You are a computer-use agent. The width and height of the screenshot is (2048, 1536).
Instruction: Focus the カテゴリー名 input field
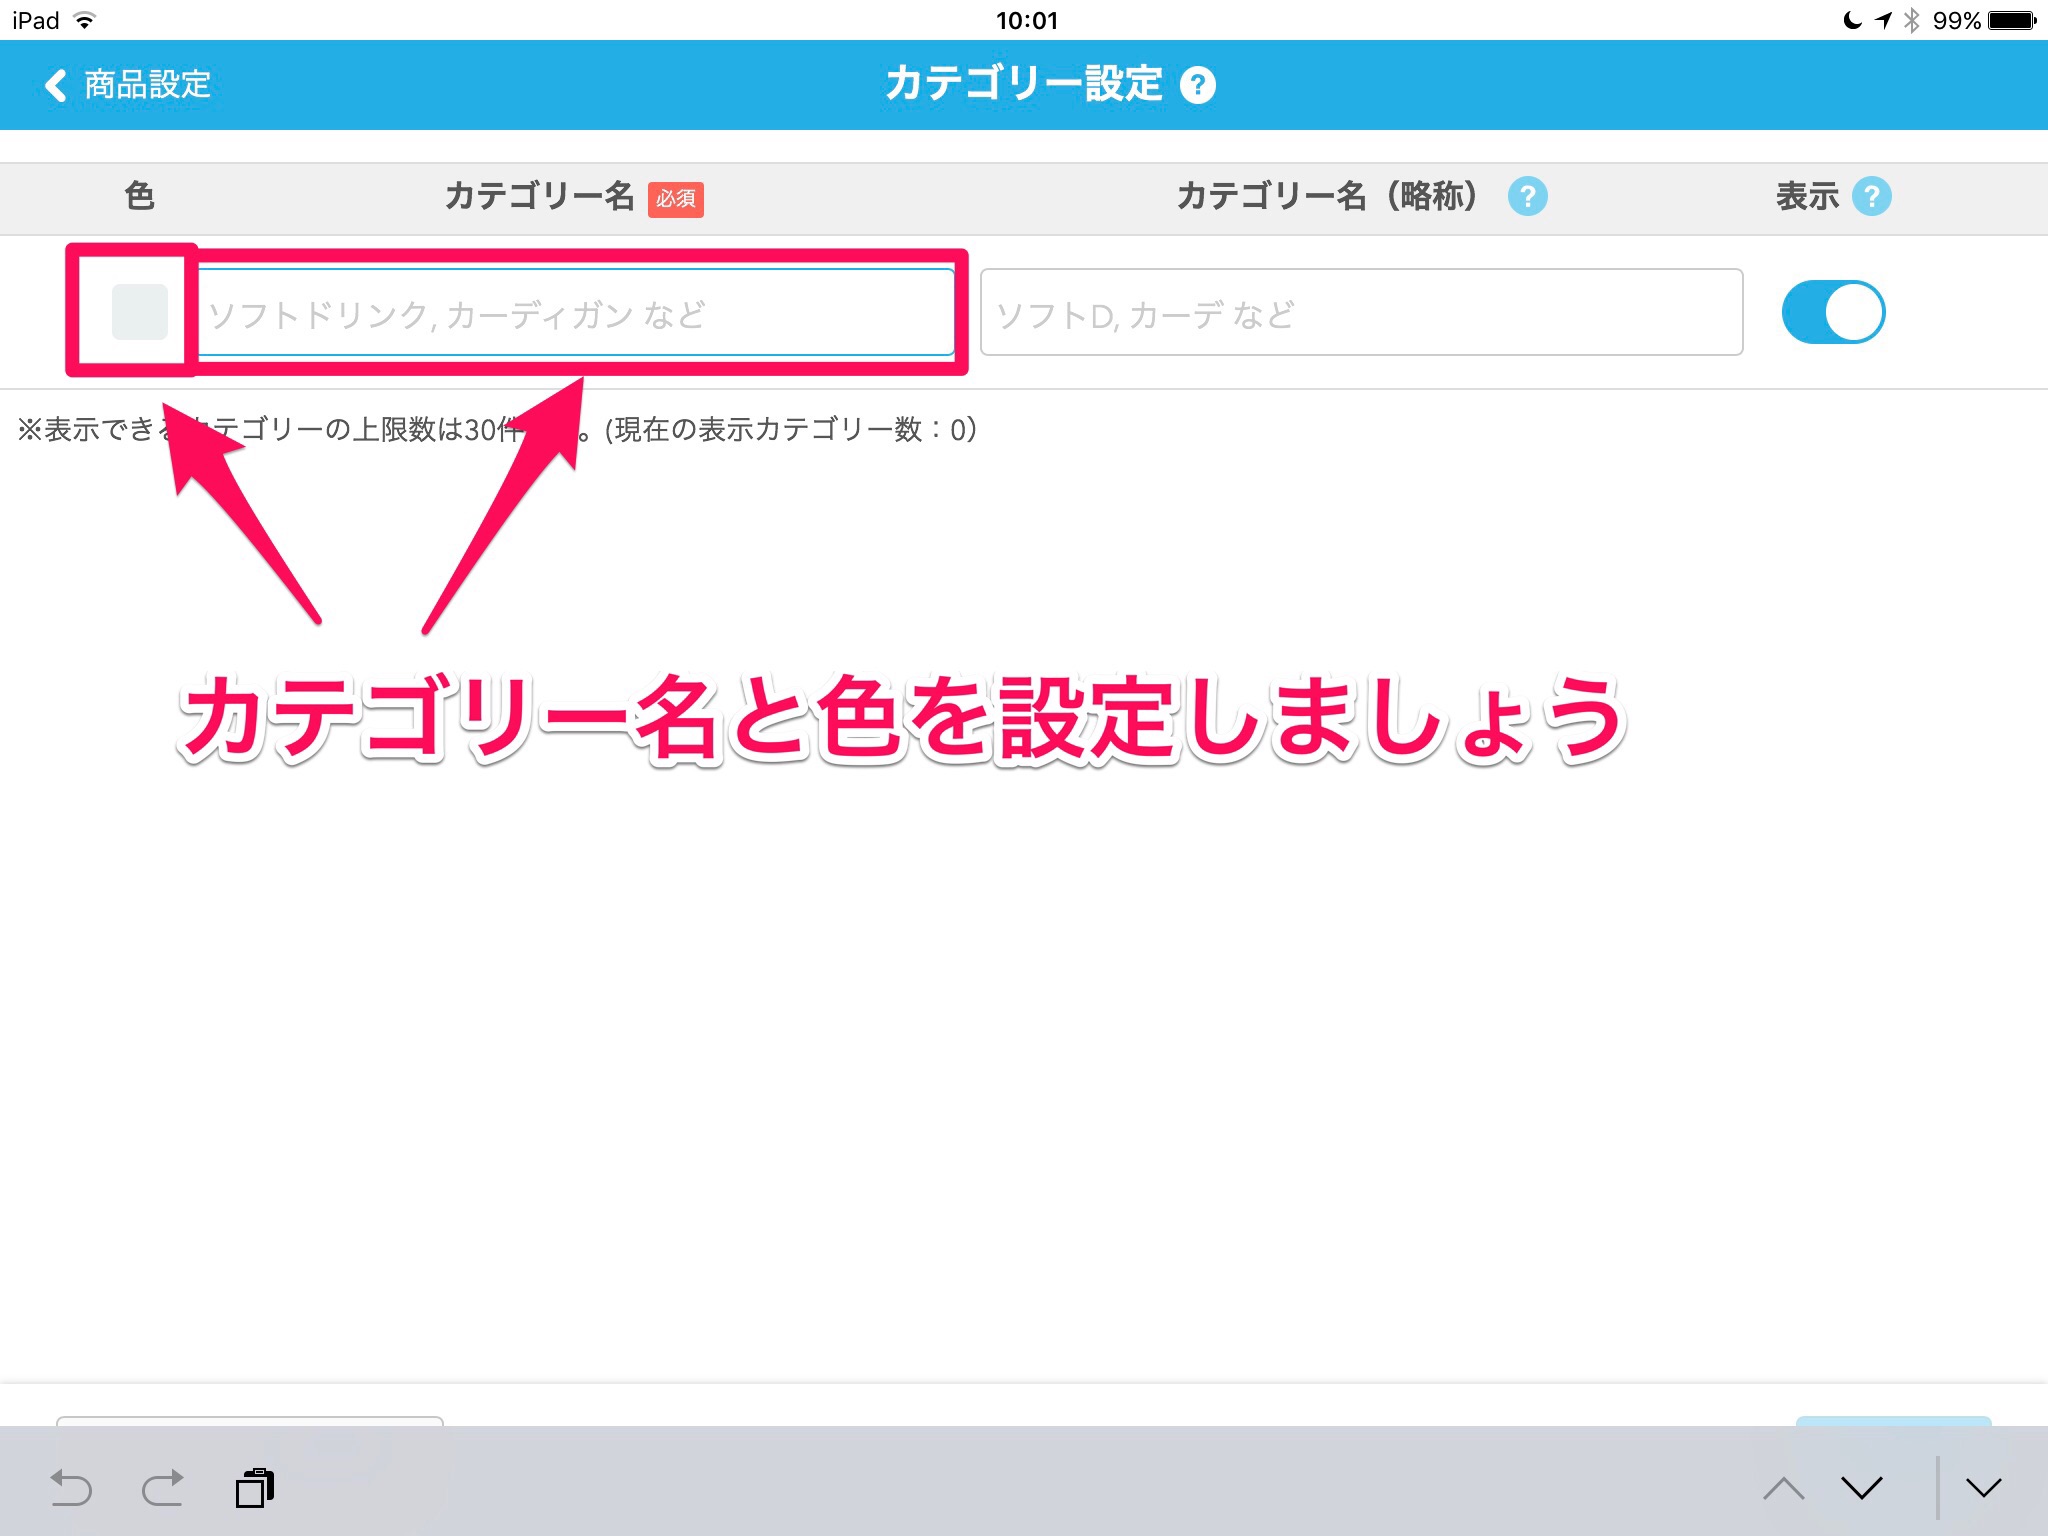575,312
